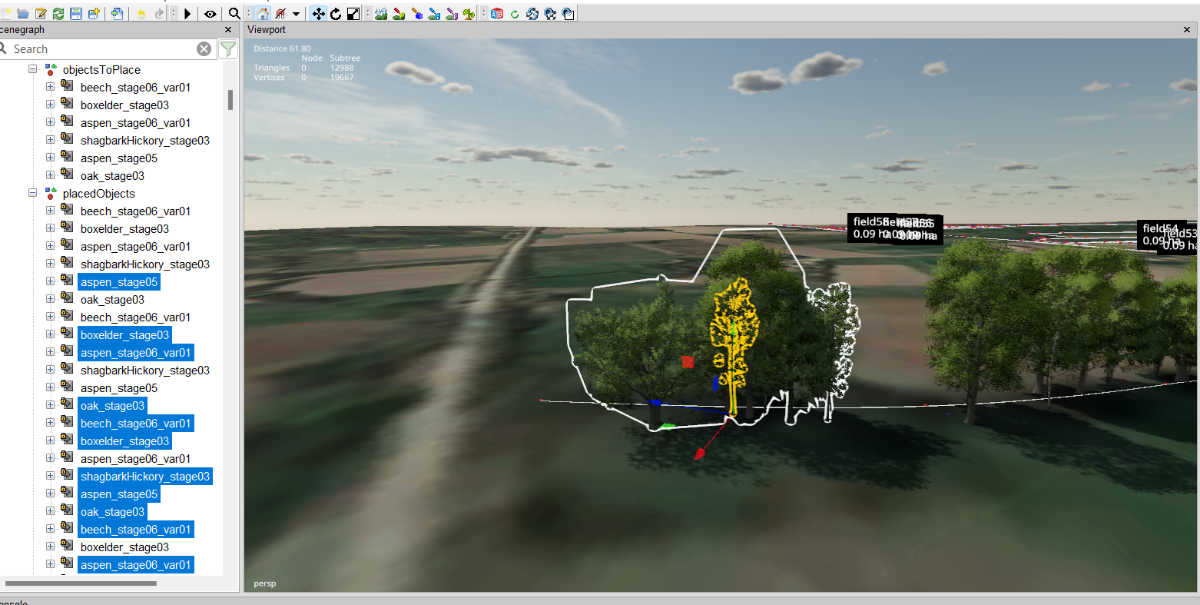Click the green reload icon in toolbar
Viewport: 1200px width, 605px height.
pos(58,13)
